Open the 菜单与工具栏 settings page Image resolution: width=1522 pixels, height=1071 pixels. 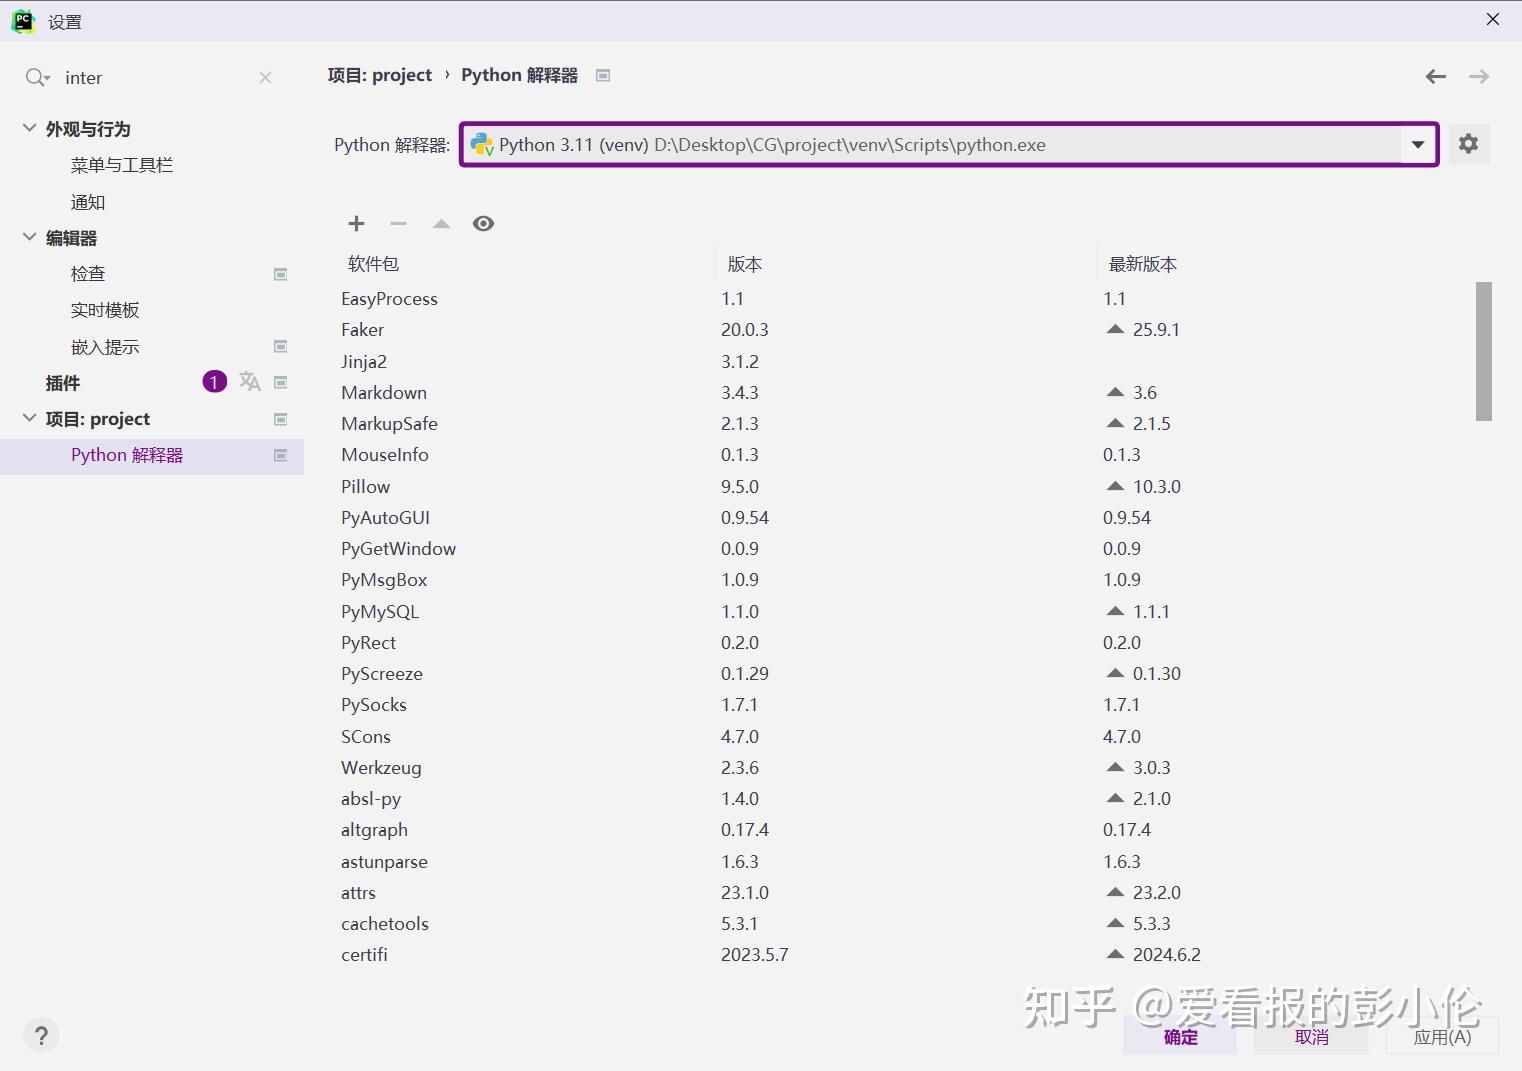coord(122,165)
